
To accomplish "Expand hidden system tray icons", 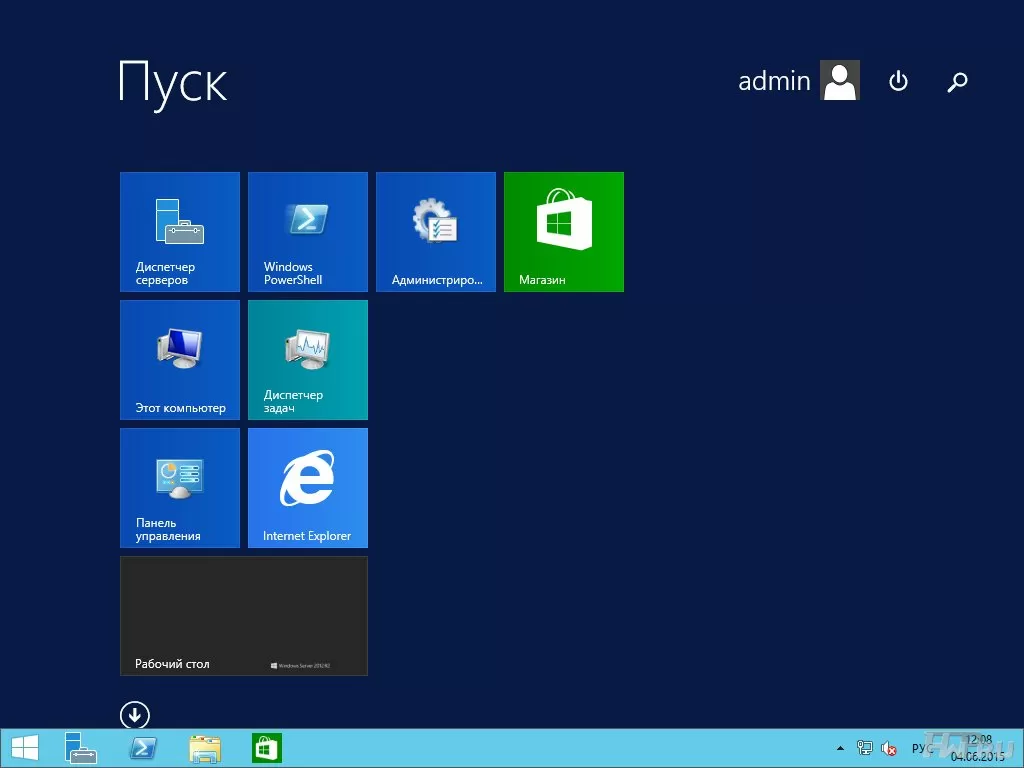I will click(x=840, y=749).
